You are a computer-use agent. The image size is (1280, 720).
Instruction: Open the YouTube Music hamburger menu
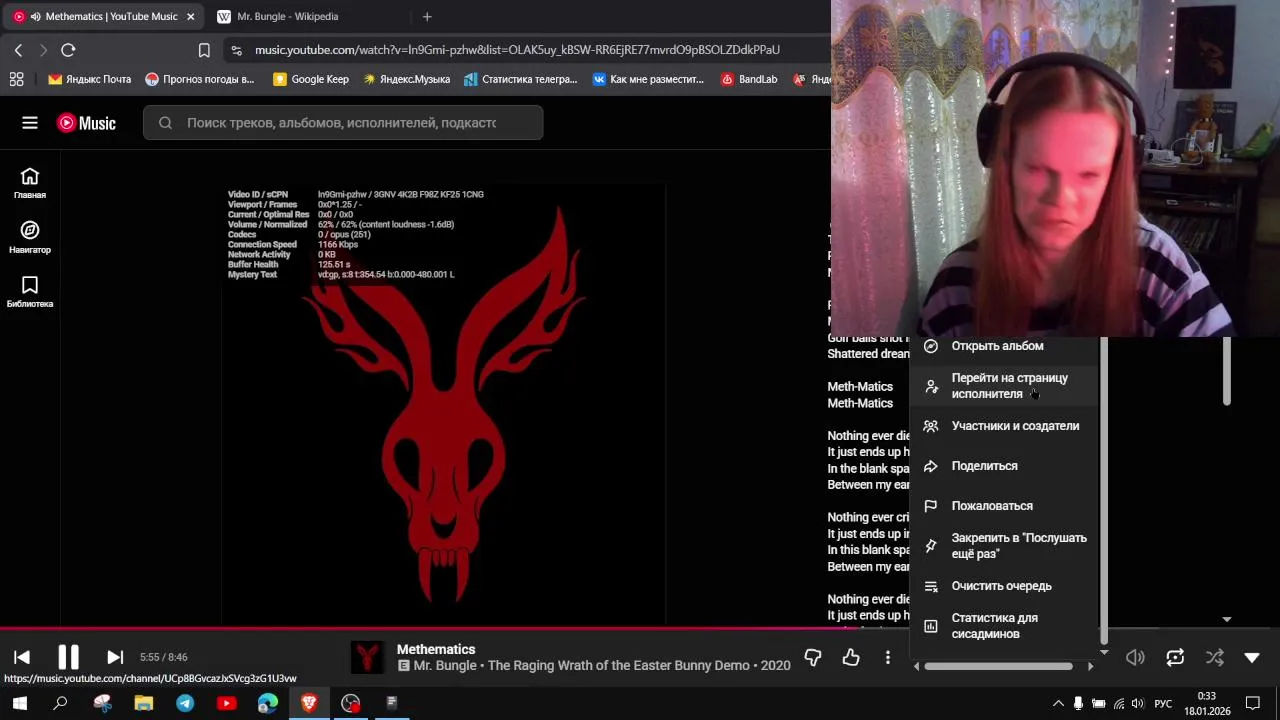click(30, 123)
